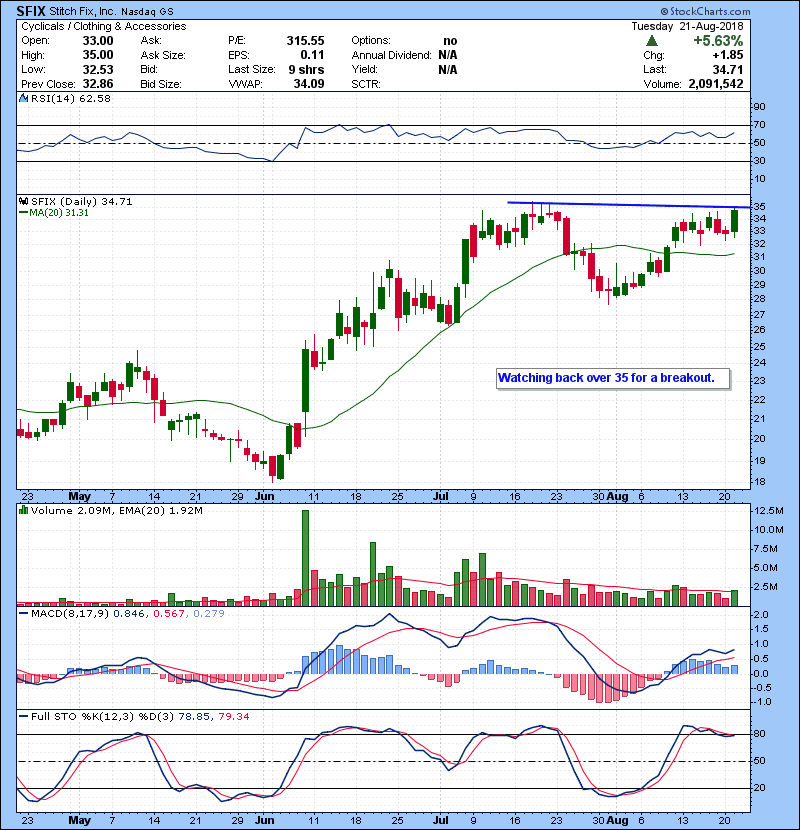Click the Last price 34.71 in header
The width and height of the screenshot is (800, 830).
(728, 69)
